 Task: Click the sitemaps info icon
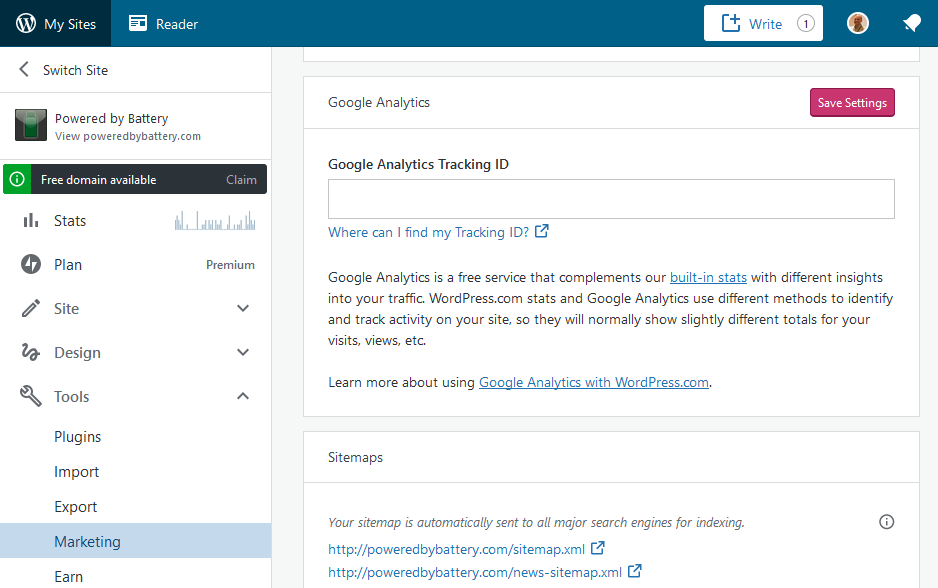tap(886, 522)
